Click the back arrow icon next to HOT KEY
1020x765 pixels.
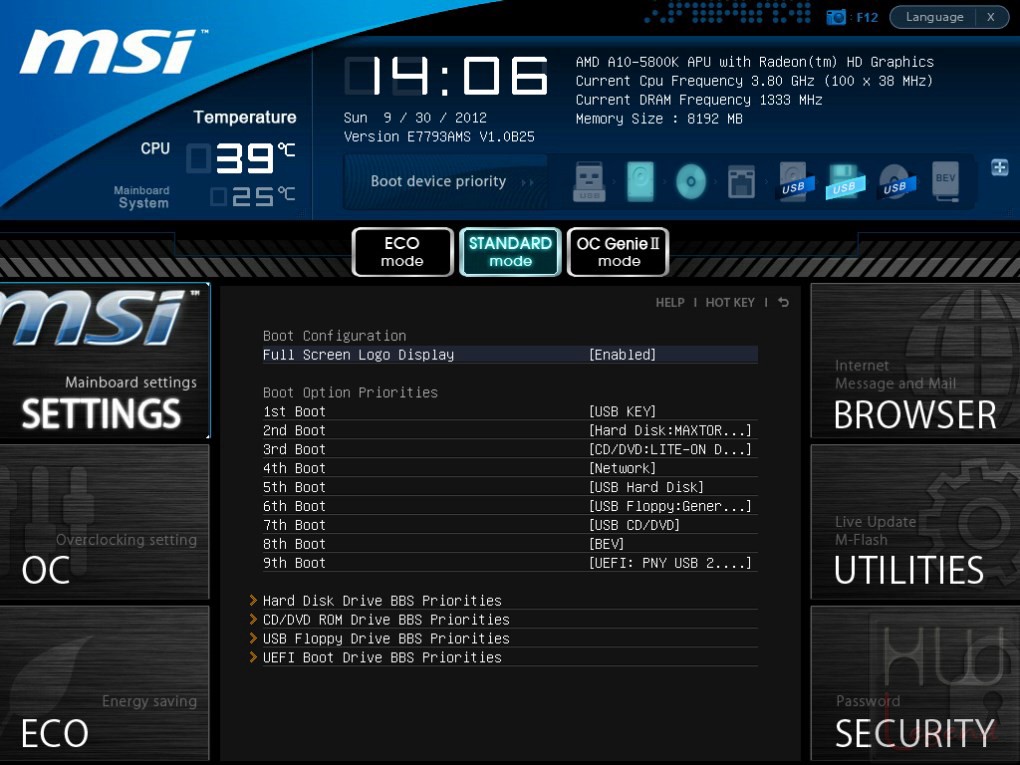click(x=783, y=302)
